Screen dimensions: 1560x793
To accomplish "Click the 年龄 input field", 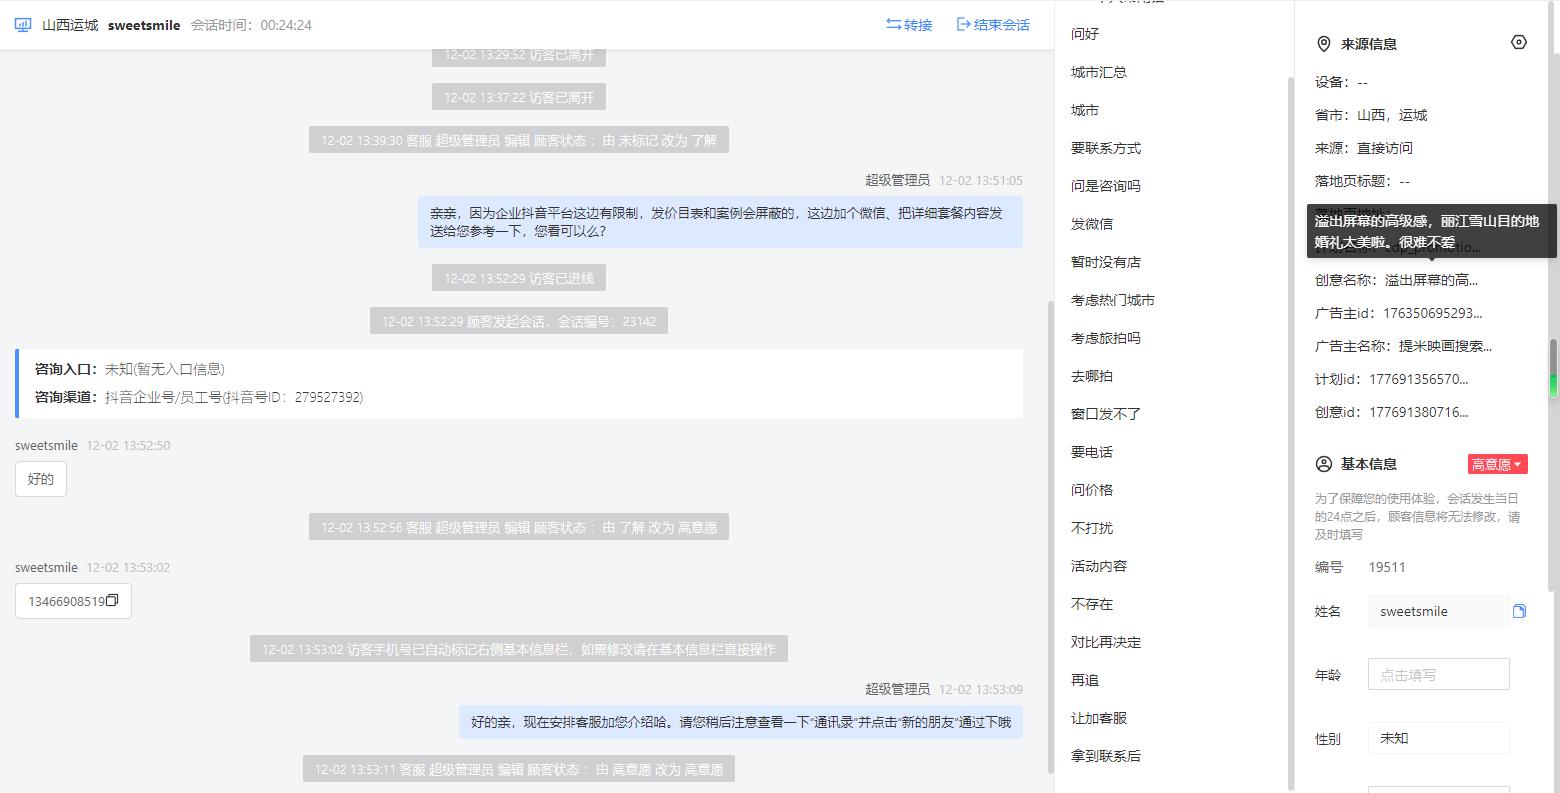I will [x=1438, y=675].
